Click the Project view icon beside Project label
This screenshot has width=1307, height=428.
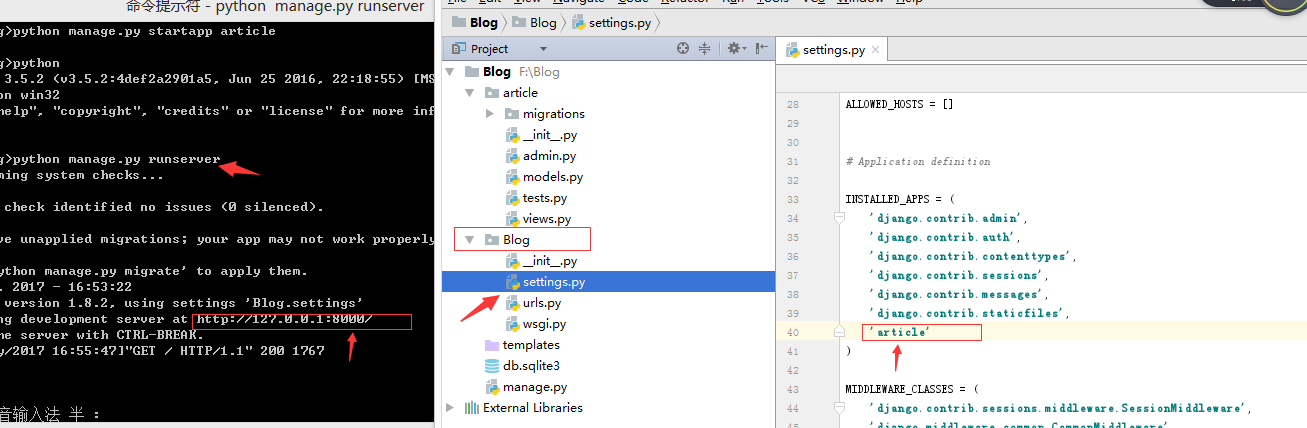pos(459,48)
